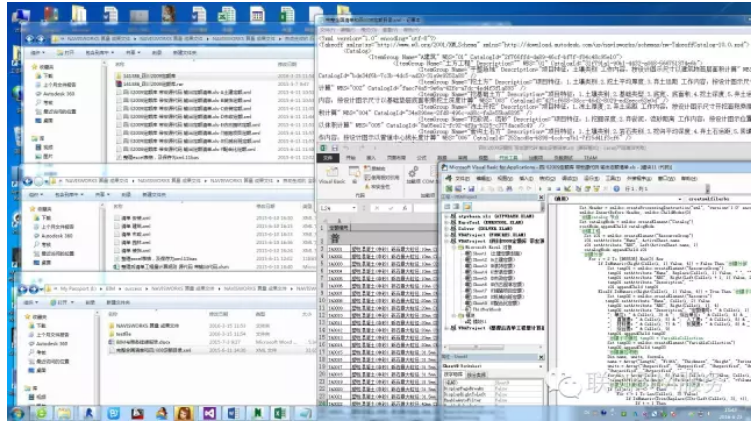
Task: Open the 文件 File tab in Excel
Action: (x=328, y=158)
